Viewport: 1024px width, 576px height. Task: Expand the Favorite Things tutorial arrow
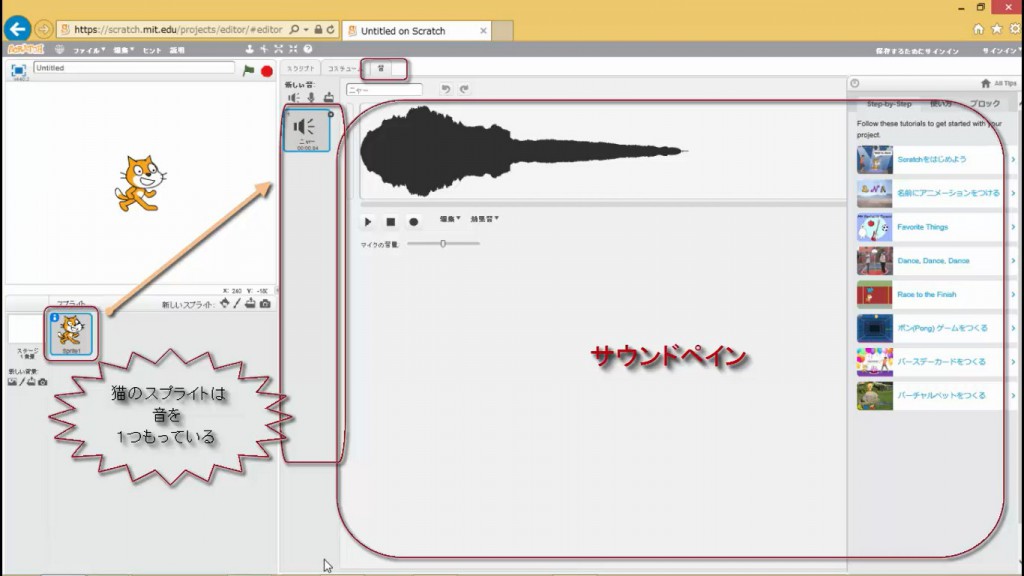[x=1013, y=227]
